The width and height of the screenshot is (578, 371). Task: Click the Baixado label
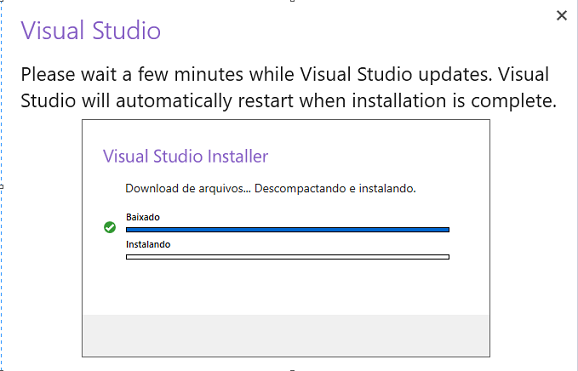pos(143,217)
